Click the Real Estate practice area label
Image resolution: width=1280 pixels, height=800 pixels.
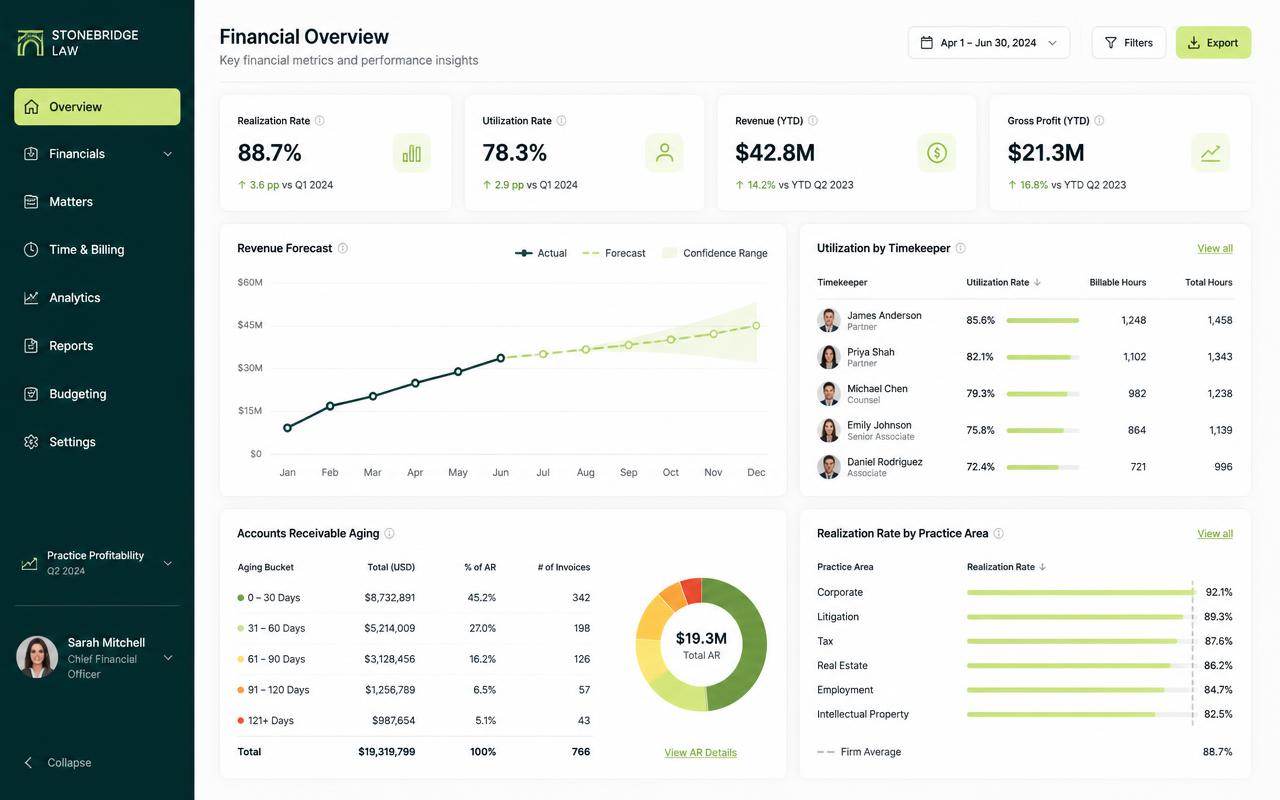pos(842,666)
